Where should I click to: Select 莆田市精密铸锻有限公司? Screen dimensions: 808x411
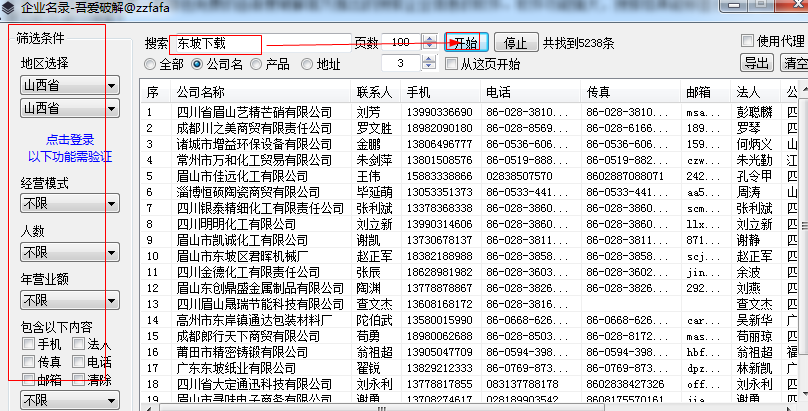tap(242, 352)
